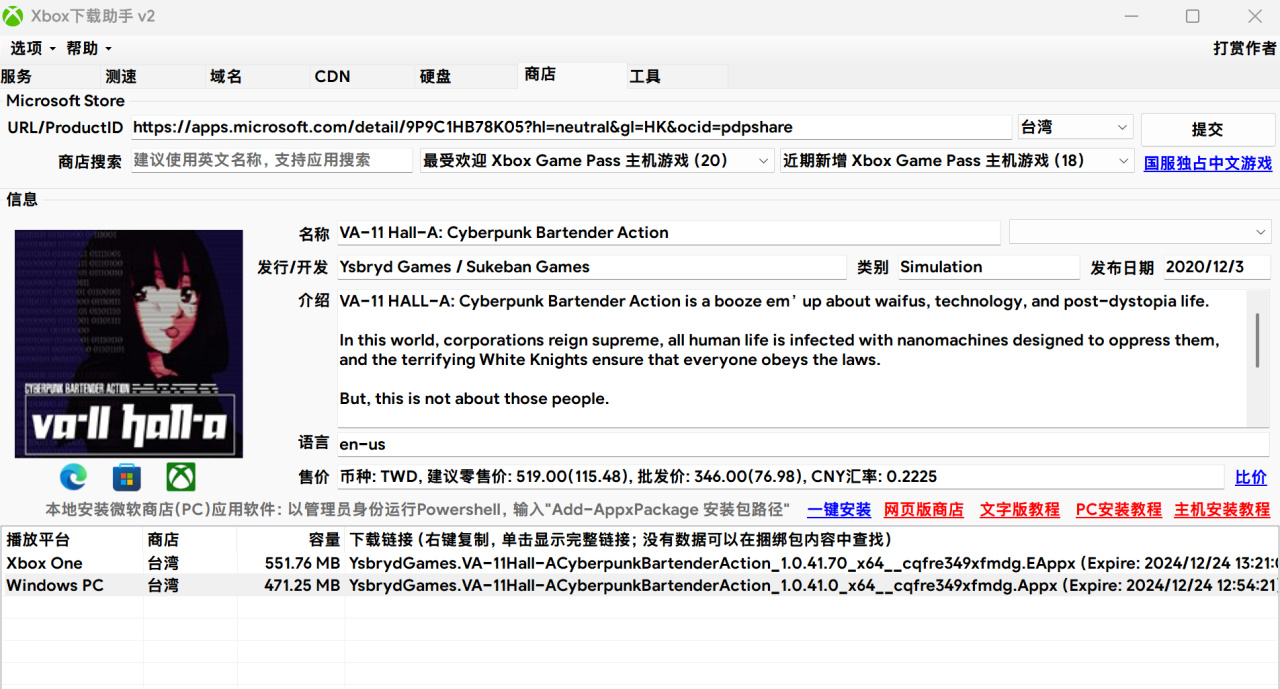Click 551.76 MB size cell
This screenshot has width=1280, height=689.
coord(302,563)
